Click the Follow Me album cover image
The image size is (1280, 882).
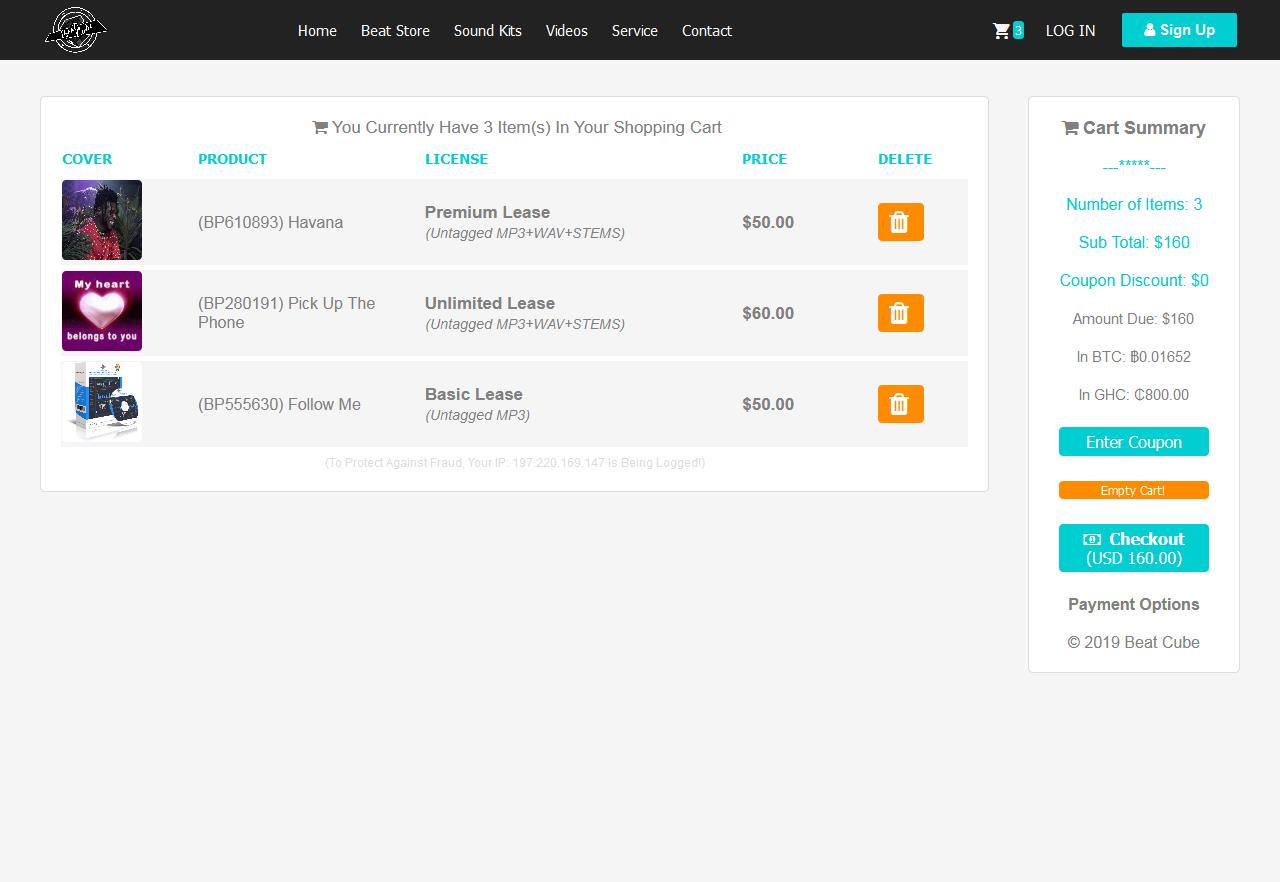(101, 402)
